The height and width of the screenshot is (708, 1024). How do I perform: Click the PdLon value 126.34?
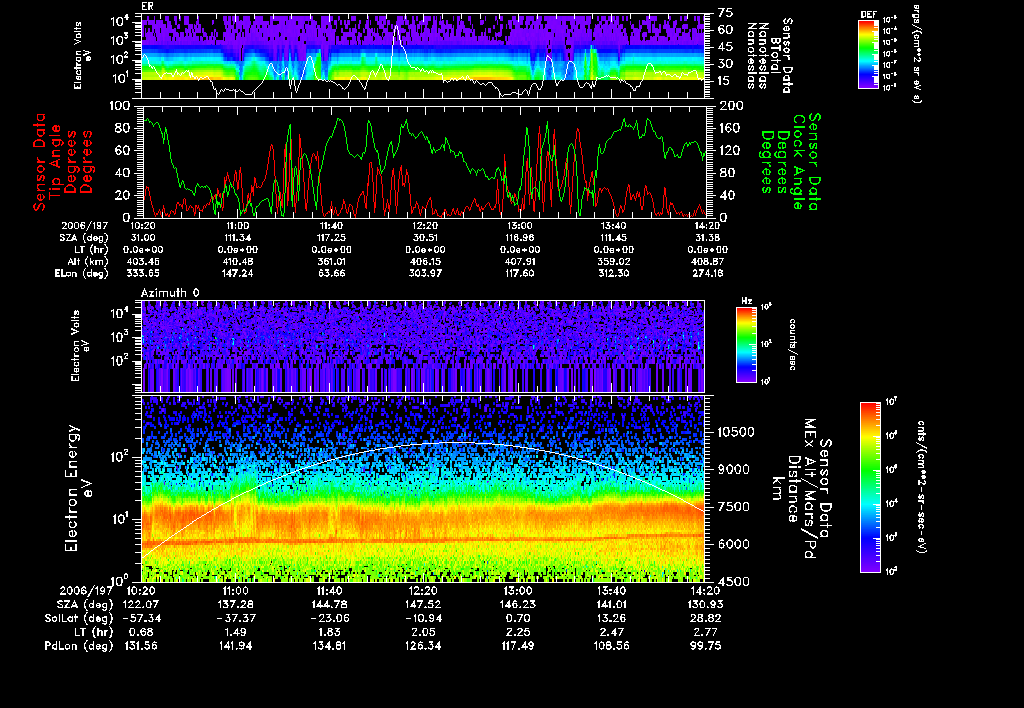[x=423, y=646]
